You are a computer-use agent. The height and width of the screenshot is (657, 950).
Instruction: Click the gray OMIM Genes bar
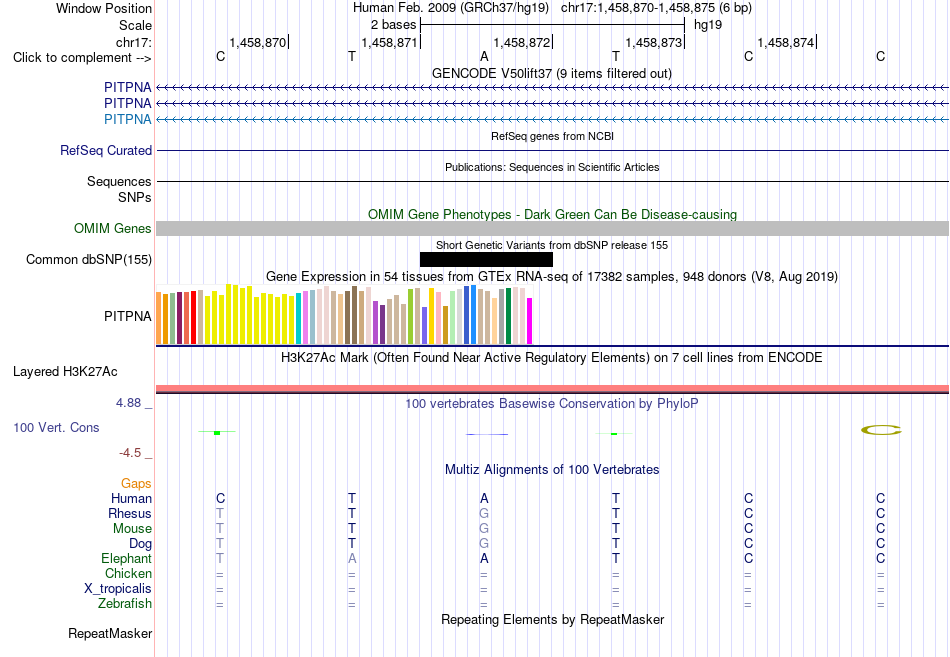[552, 228]
